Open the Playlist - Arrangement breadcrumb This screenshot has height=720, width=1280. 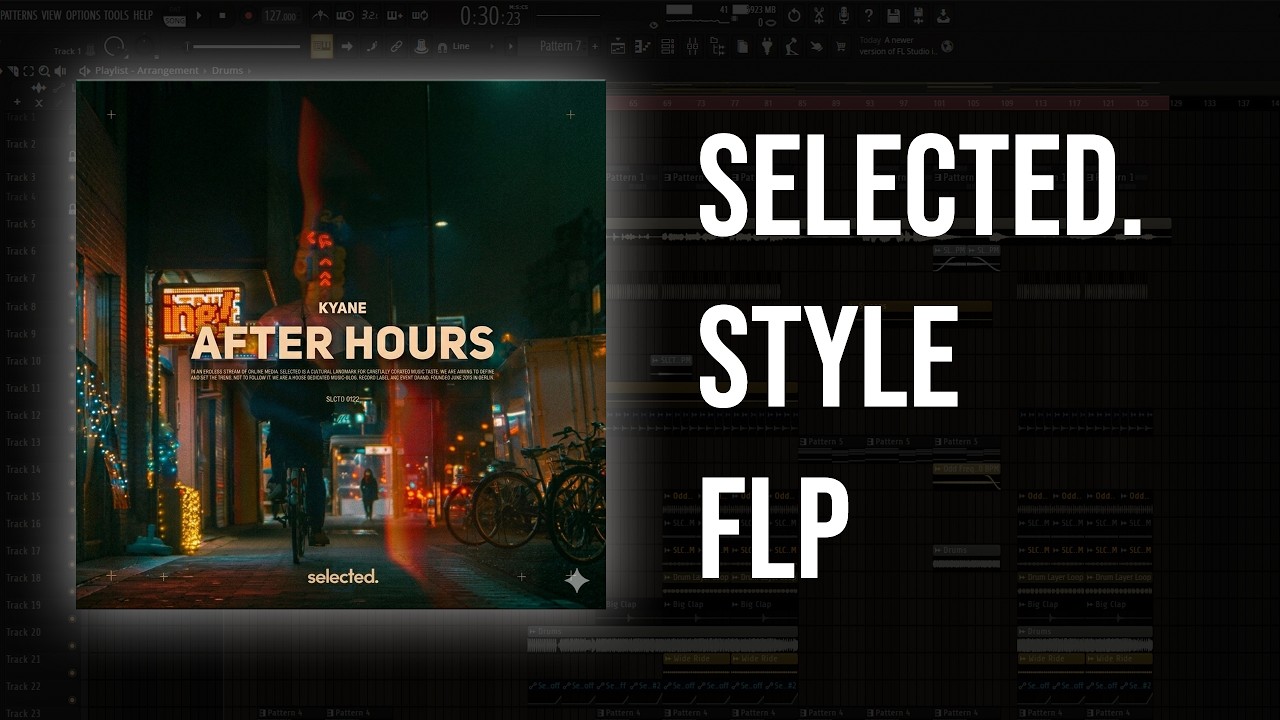[x=148, y=71]
